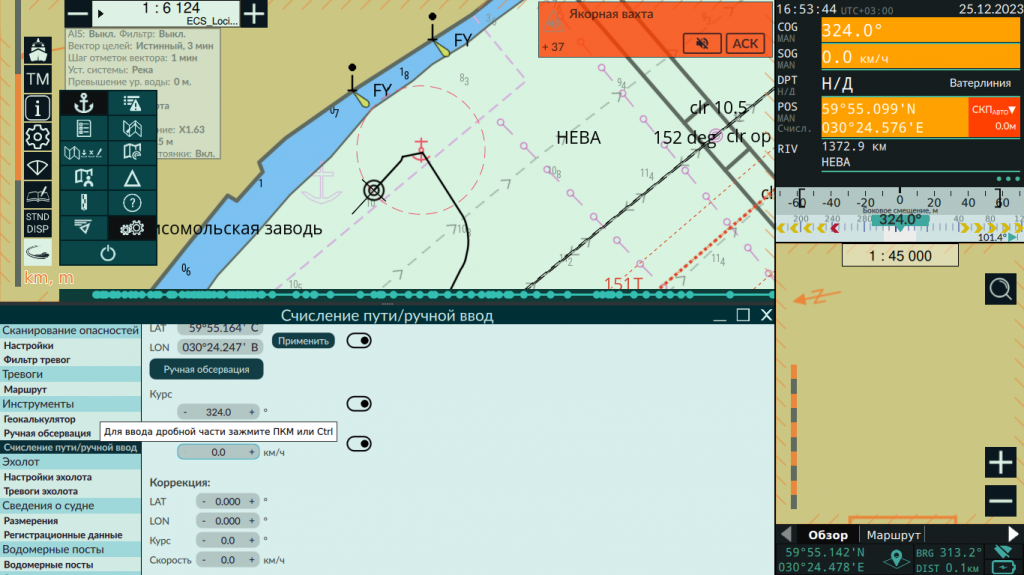Click the checklist document icon
Viewport: 1024px width, 575px height.
84,128
